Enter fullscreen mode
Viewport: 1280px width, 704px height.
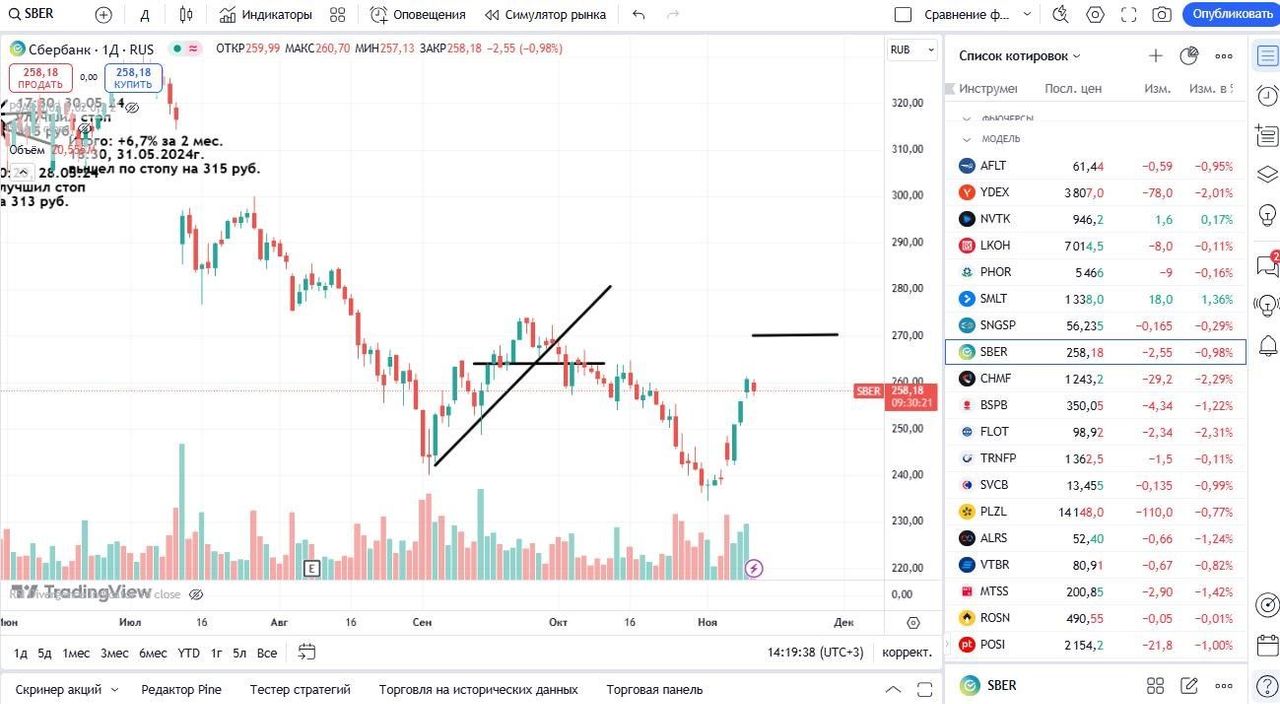1128,15
